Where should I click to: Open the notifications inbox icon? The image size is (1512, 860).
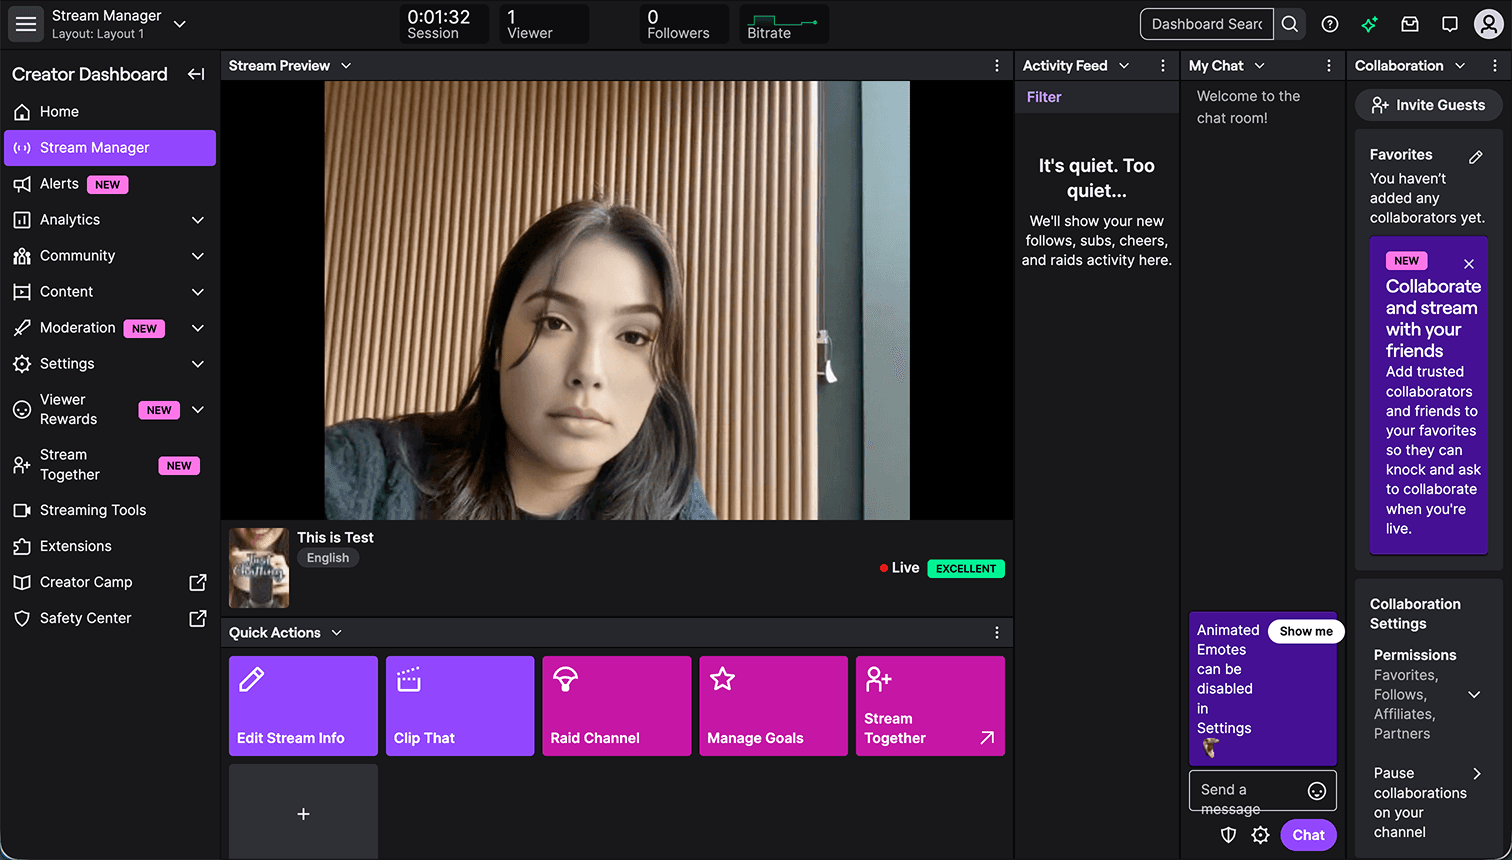[x=1410, y=23]
